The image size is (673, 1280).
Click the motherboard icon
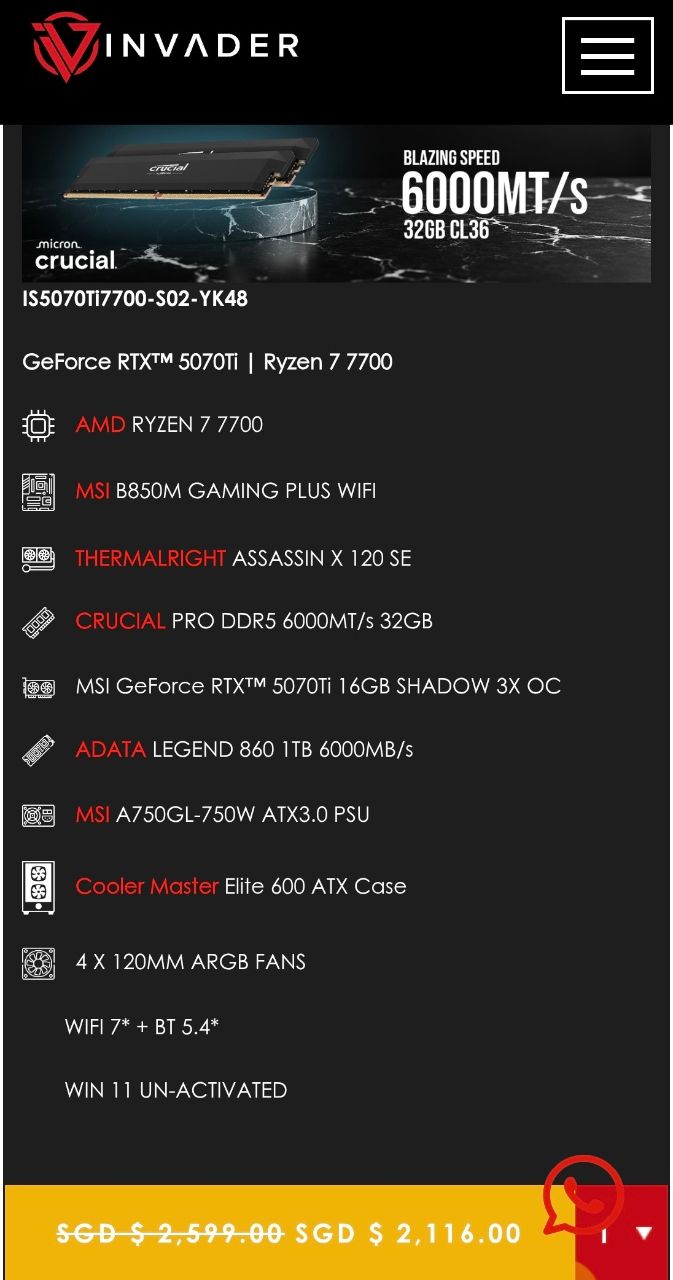(x=38, y=491)
